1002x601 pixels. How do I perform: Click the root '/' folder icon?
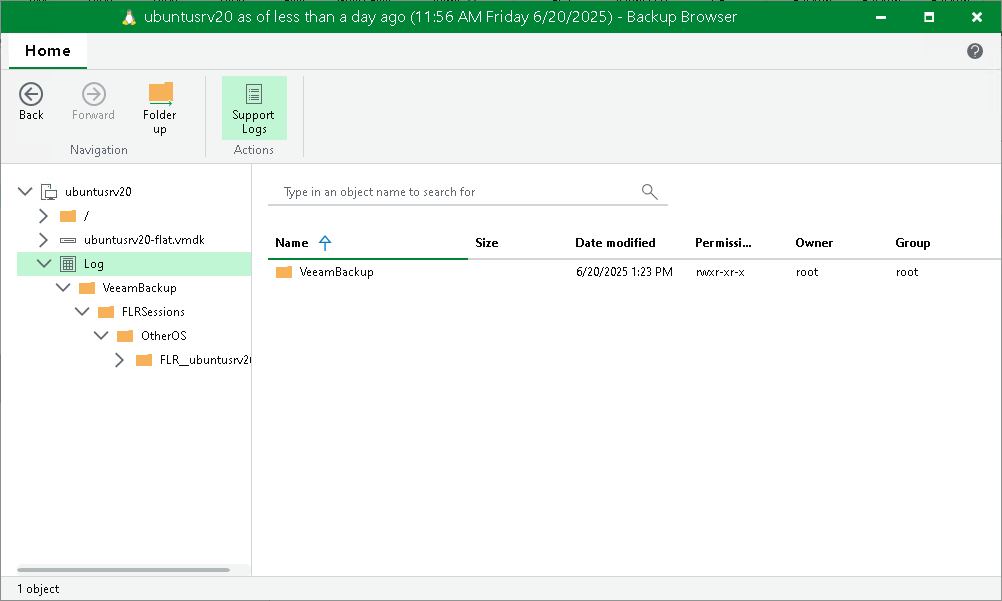point(68,216)
